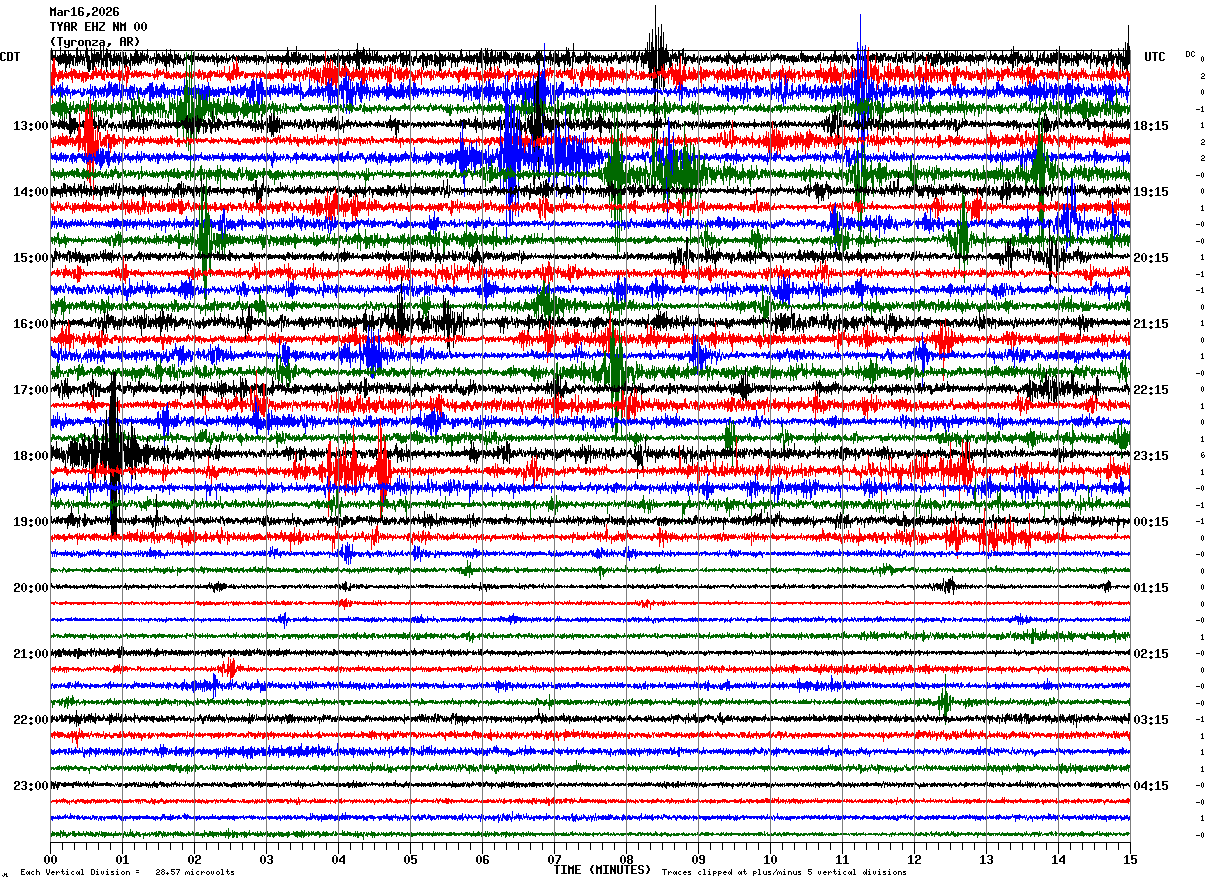The image size is (1210, 886).
Task: Click the 22:15 UTC time label
Action: click(x=1151, y=390)
